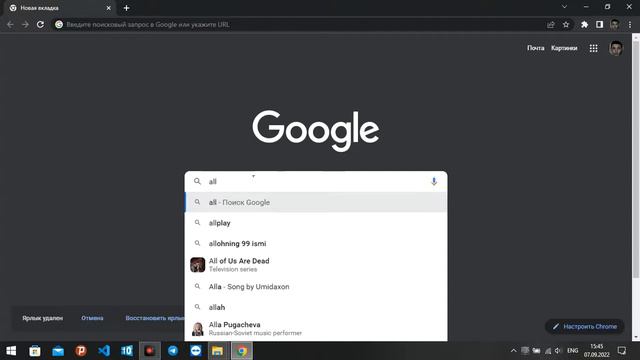
Task: Select 'all - Поиск Google' suggestion
Action: [x=316, y=202]
